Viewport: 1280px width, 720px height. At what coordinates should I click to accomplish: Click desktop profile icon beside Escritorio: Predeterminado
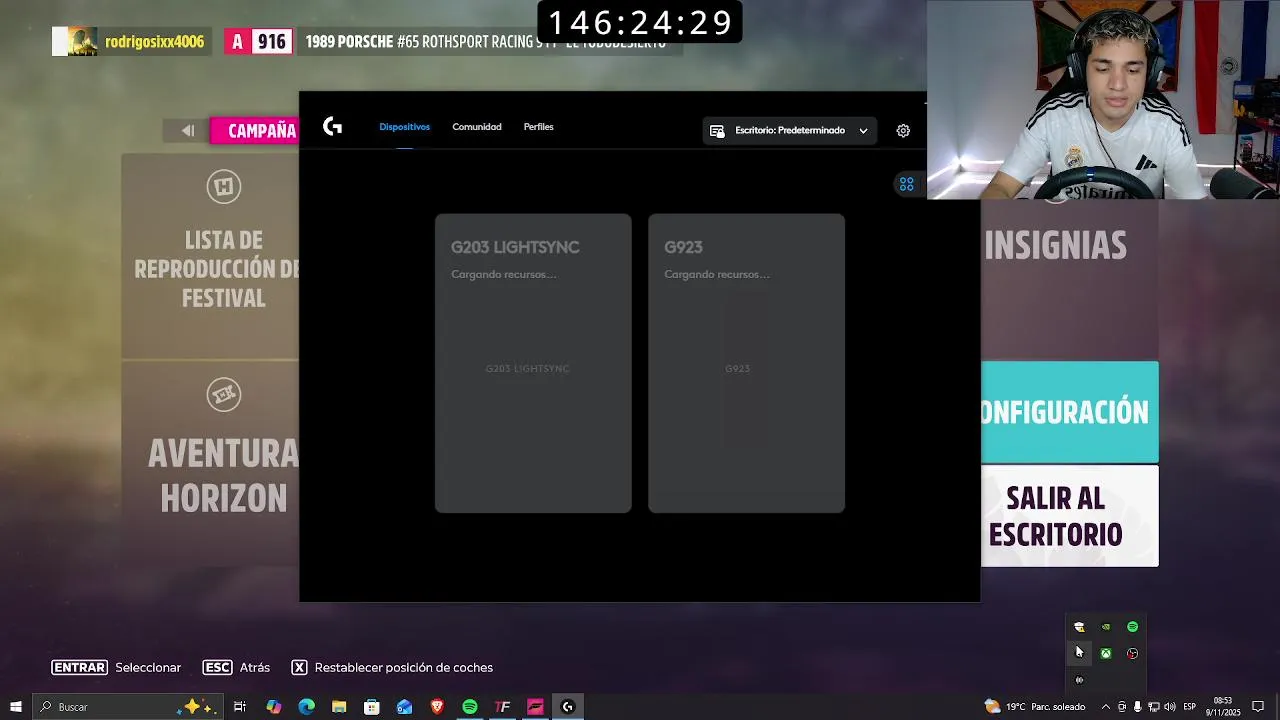717,131
